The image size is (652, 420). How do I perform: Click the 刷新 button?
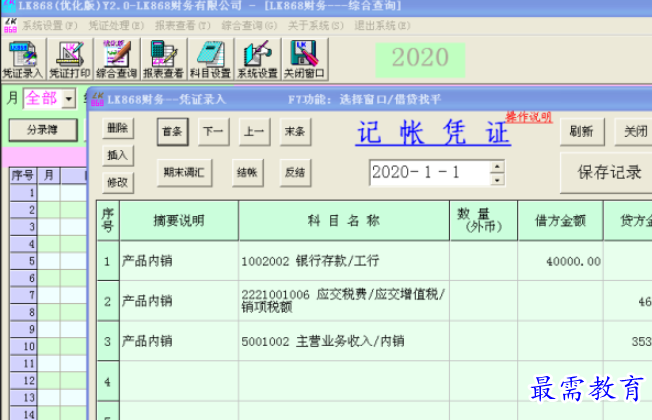tap(582, 132)
